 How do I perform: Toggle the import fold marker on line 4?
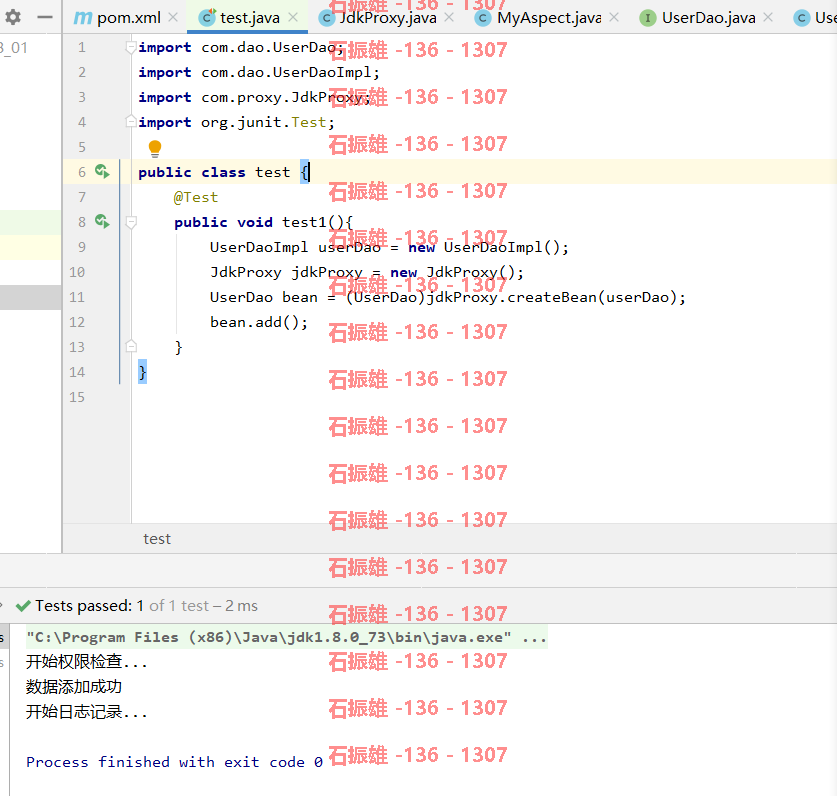(130, 122)
